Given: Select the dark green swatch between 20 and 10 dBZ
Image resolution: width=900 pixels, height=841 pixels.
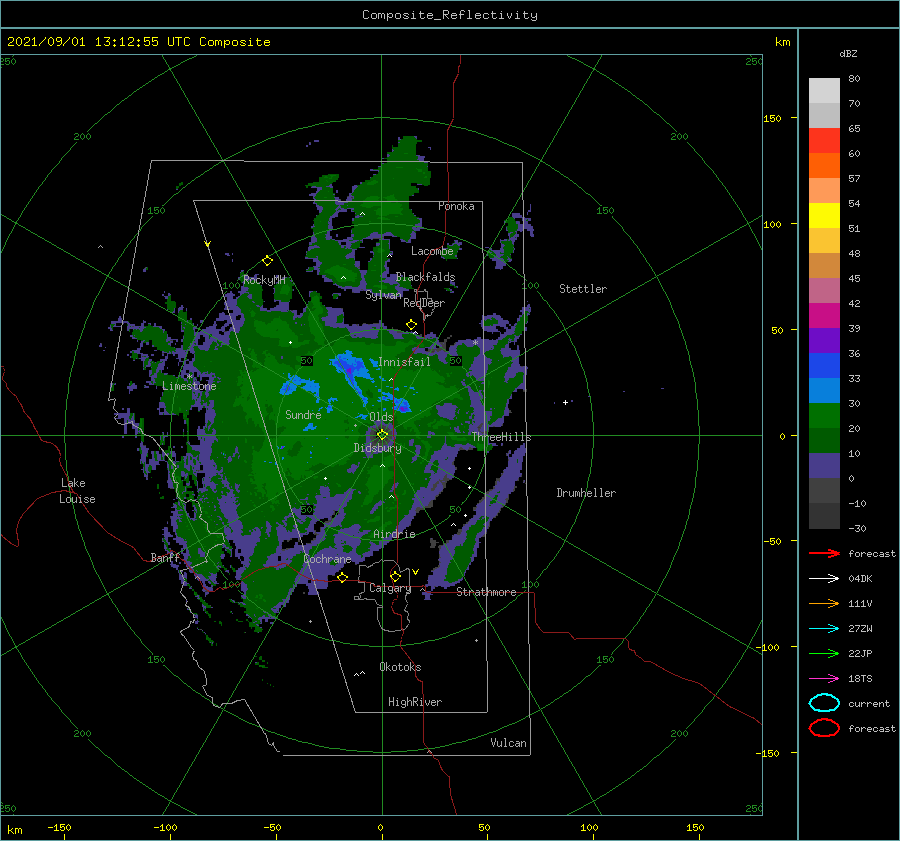Looking at the screenshot, I should click(824, 441).
